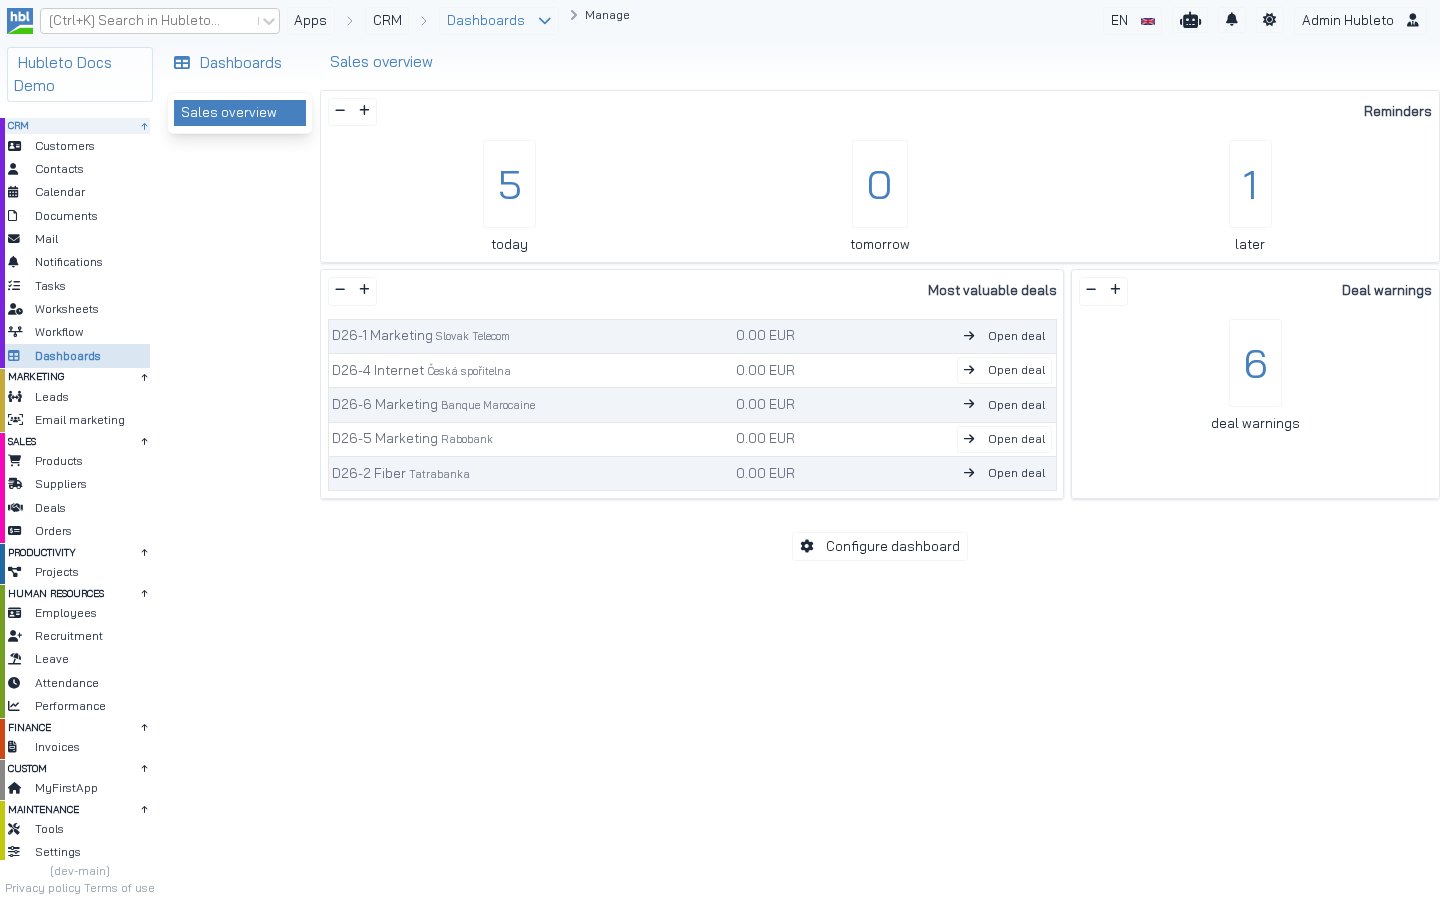Open deal D26-1 Marketing Slovak Telecom
The image size is (1440, 900).
tap(1005, 336)
